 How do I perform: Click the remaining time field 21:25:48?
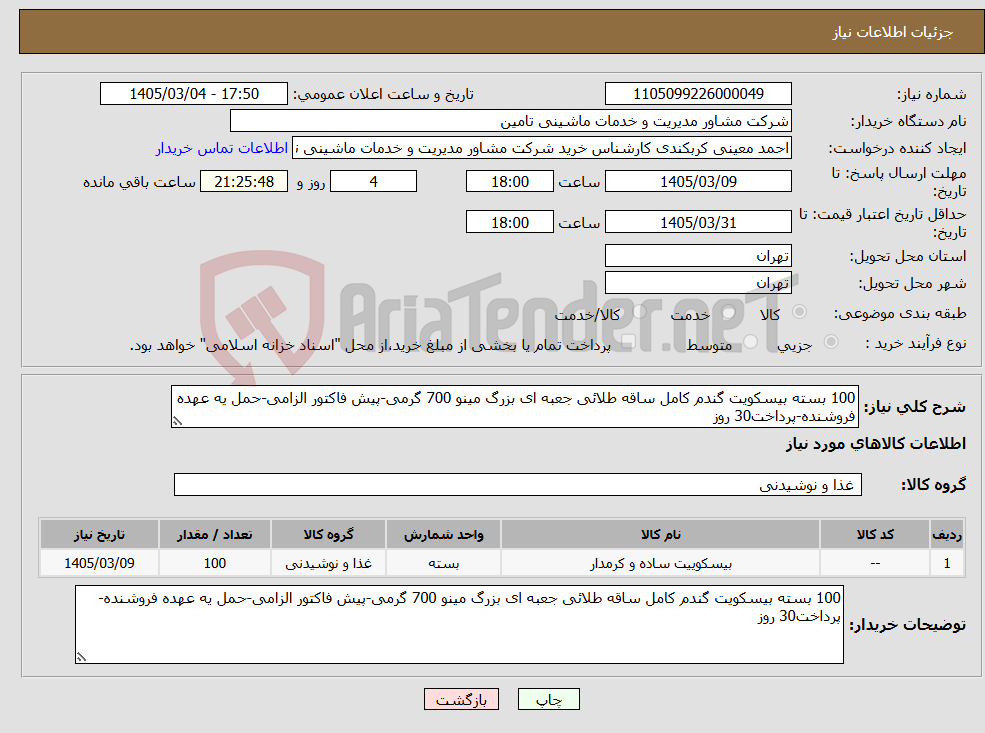244,182
